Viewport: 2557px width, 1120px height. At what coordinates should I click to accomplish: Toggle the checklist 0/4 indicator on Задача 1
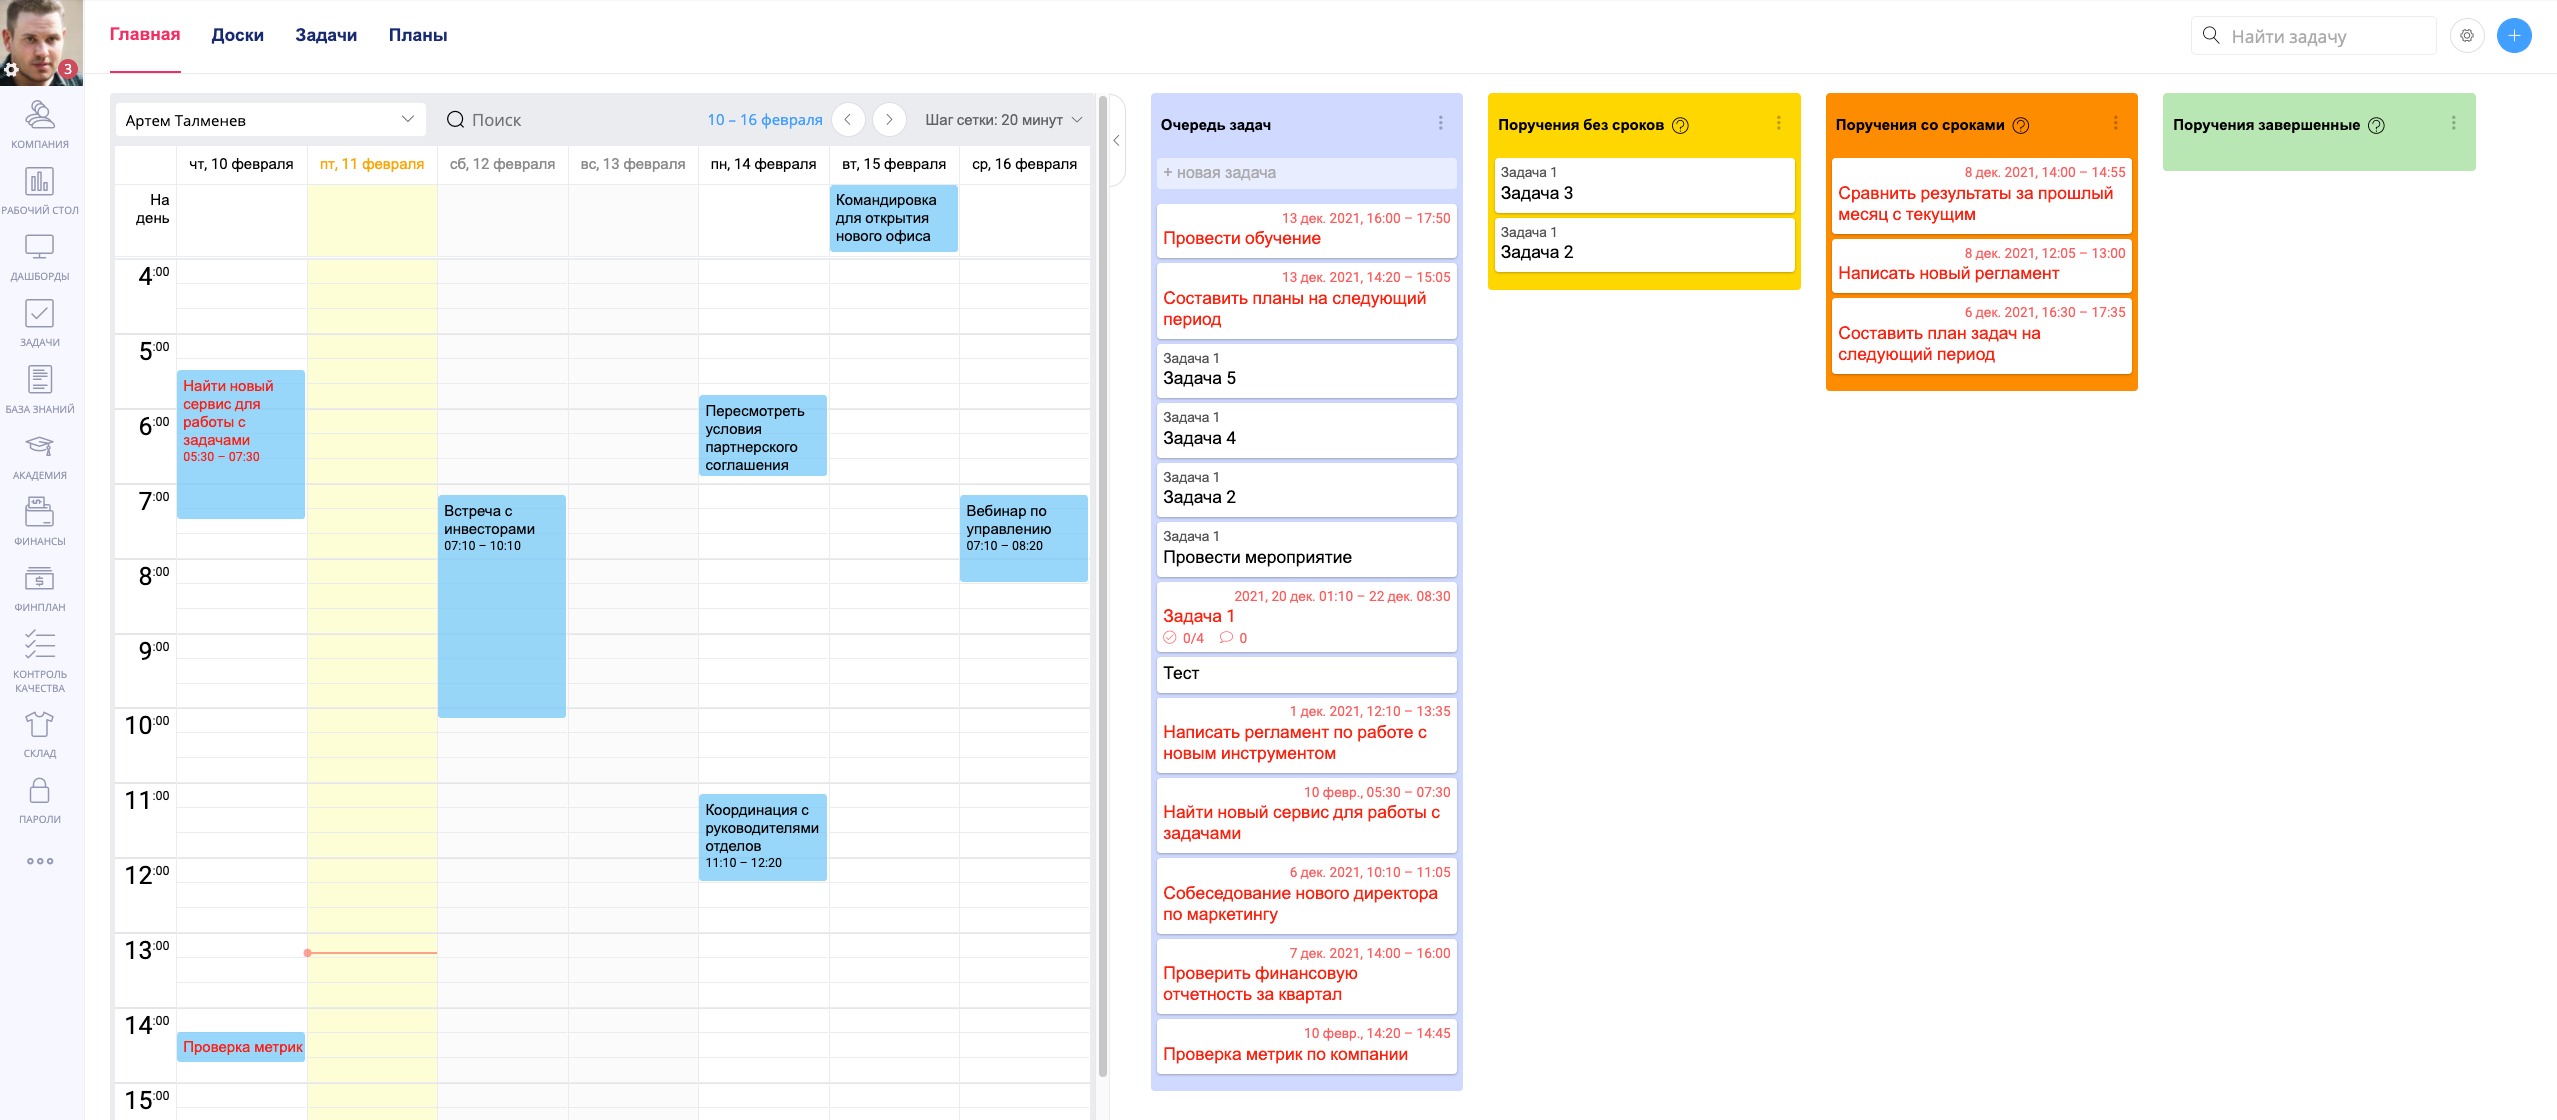coord(1183,638)
